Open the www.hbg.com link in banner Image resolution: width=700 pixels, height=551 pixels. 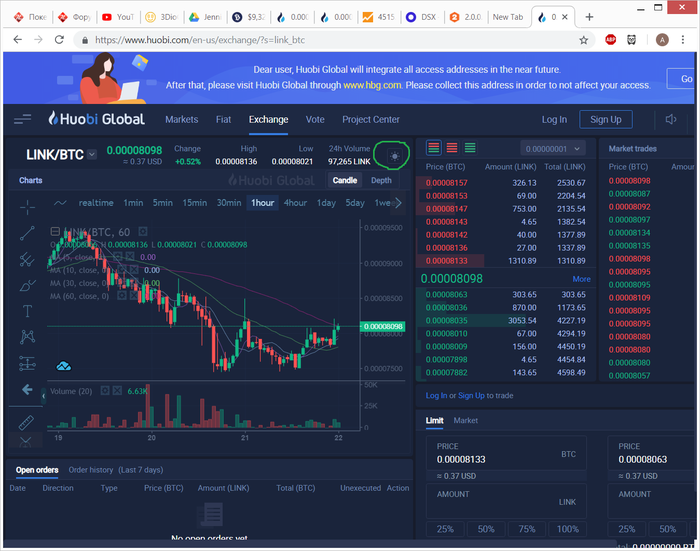(x=372, y=85)
